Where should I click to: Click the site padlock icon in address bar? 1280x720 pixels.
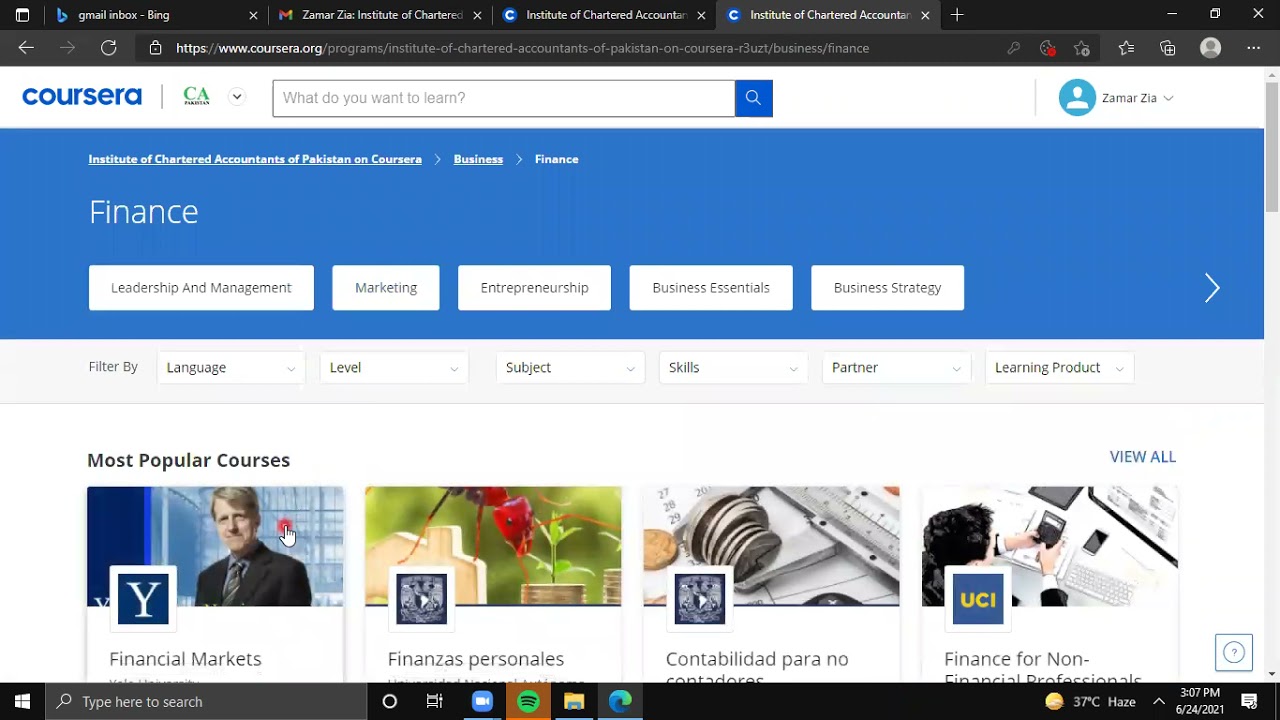pos(155,48)
